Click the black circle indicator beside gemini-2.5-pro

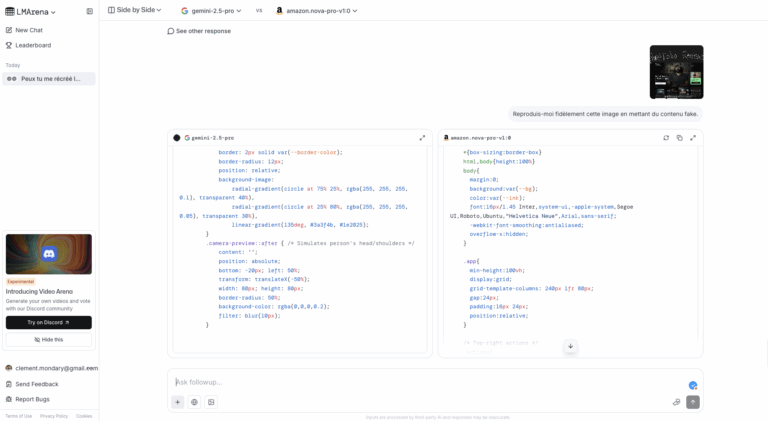point(177,138)
